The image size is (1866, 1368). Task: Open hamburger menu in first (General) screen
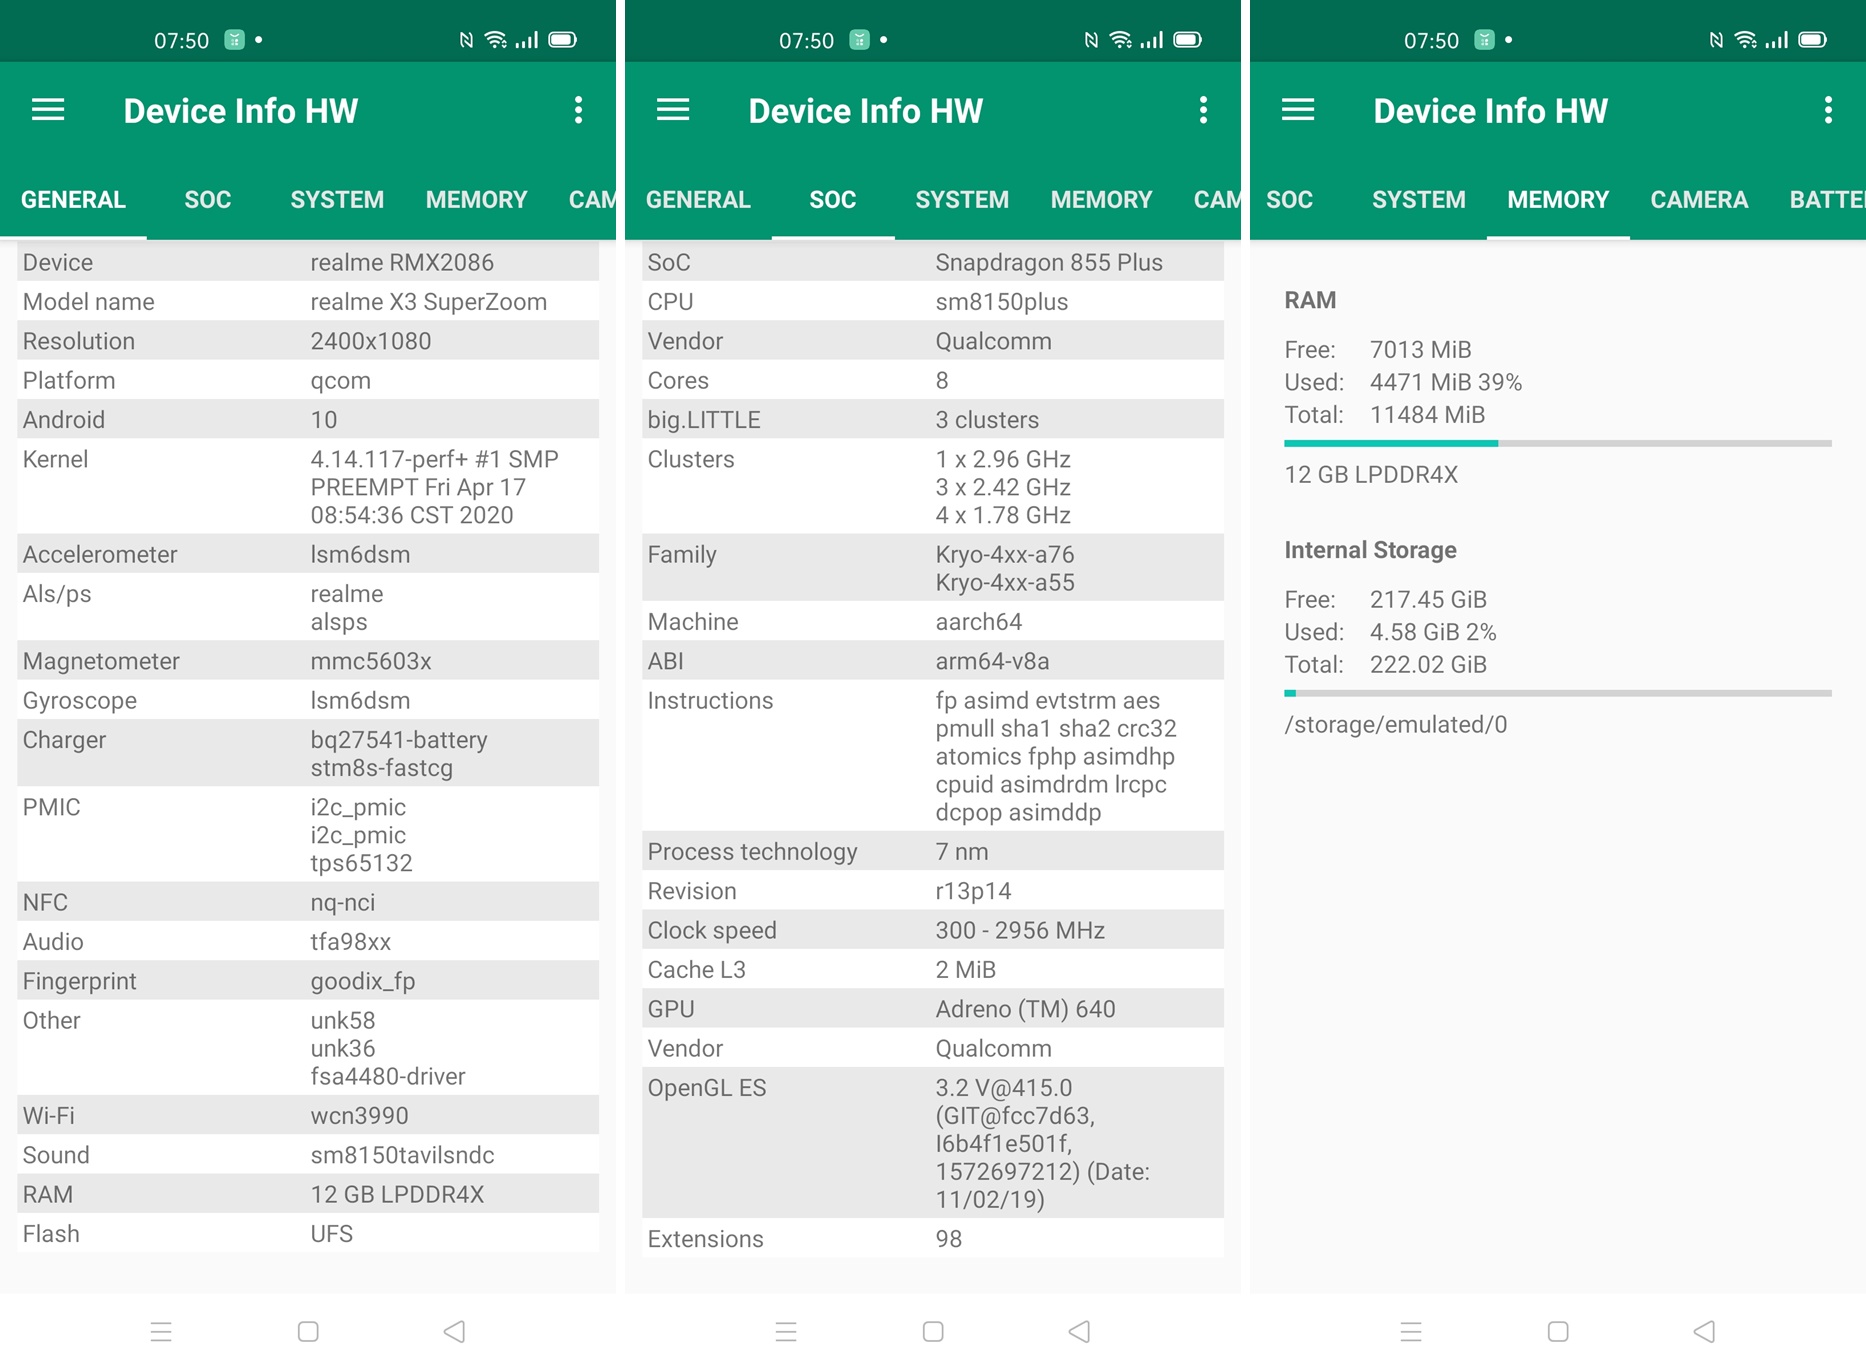(x=48, y=110)
